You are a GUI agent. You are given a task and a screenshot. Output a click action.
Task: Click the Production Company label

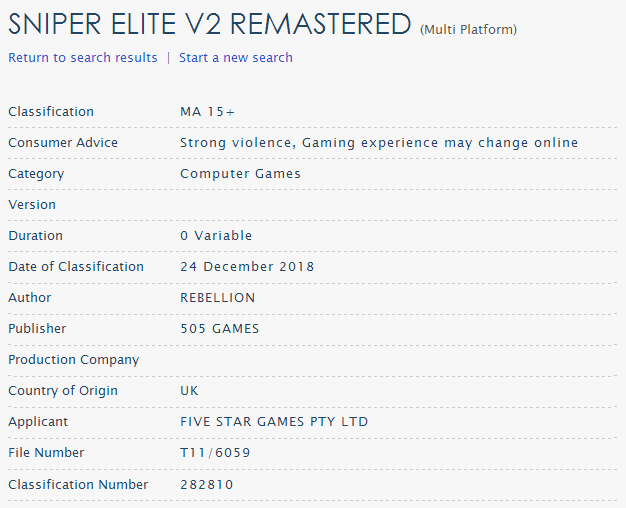tap(74, 360)
